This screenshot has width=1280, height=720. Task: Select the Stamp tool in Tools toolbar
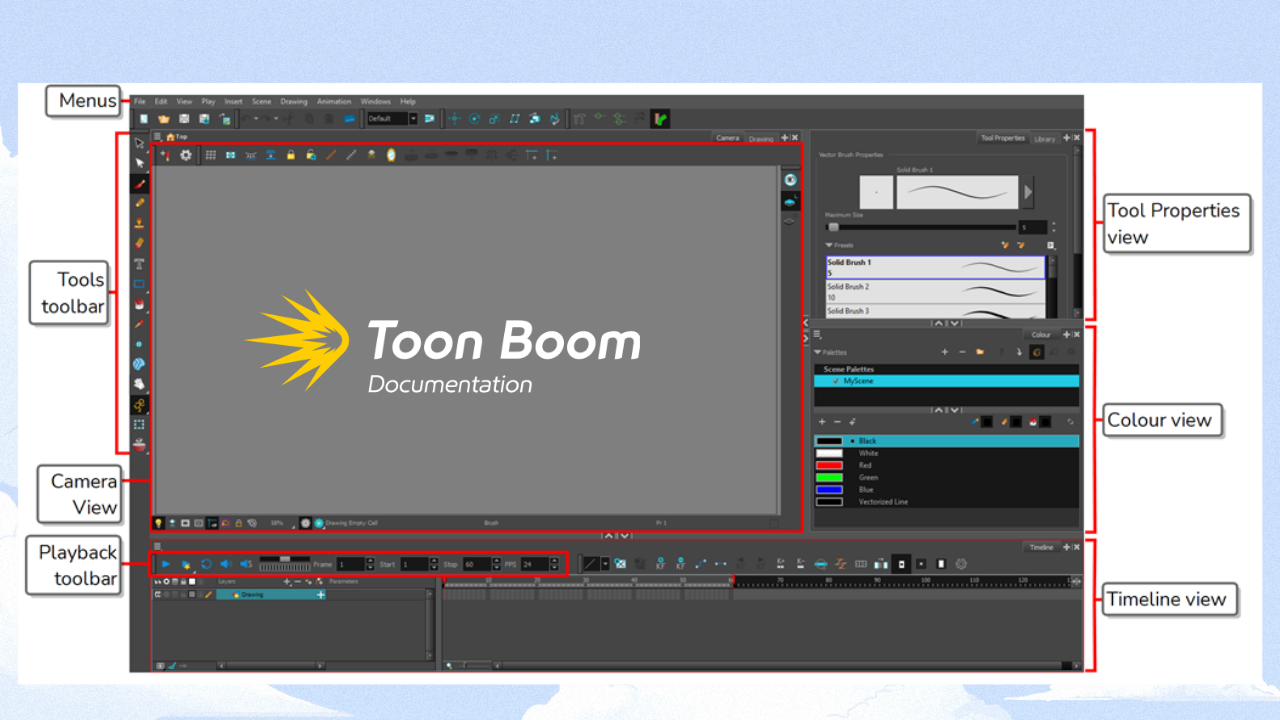(x=140, y=223)
